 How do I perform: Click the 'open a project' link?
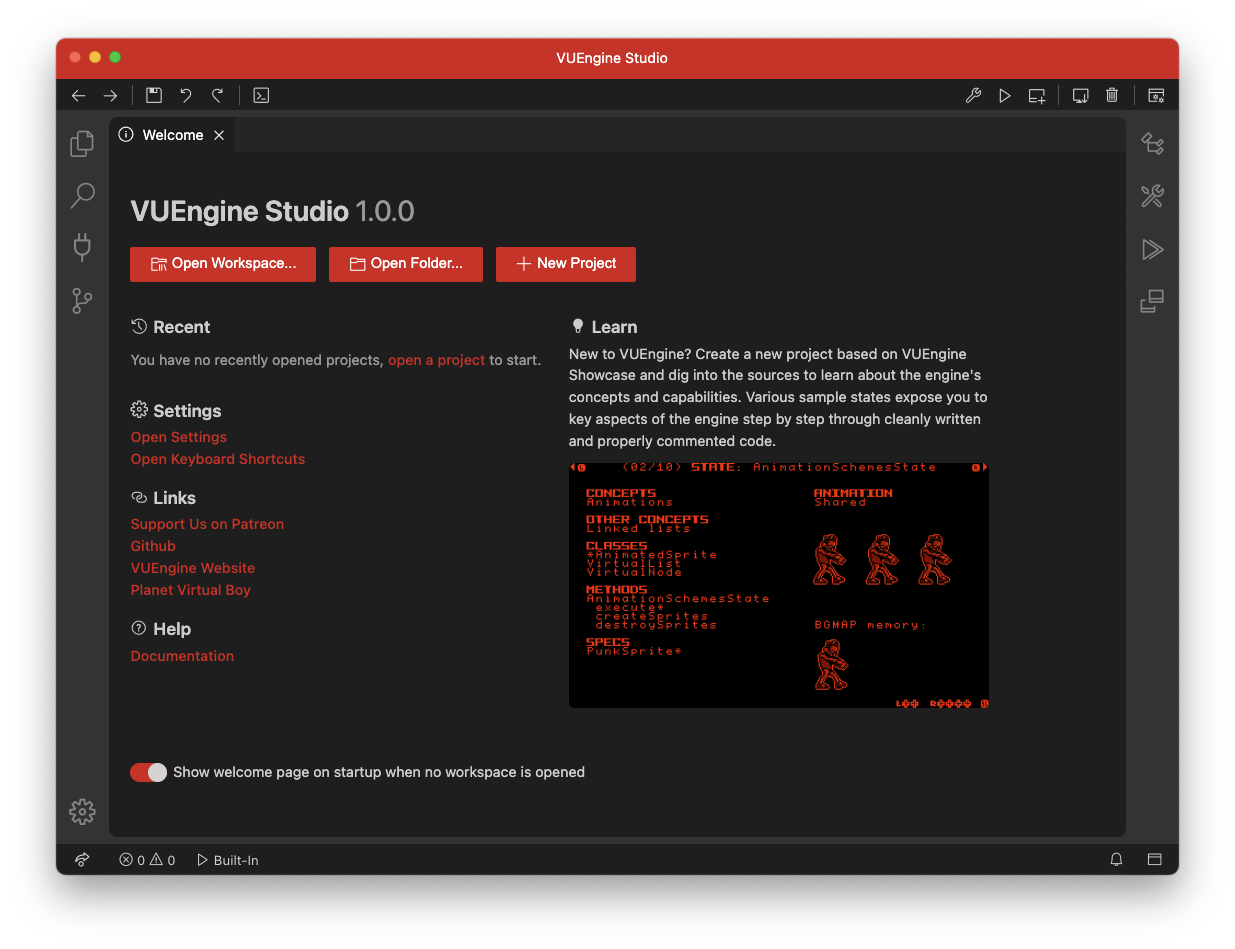coord(436,360)
